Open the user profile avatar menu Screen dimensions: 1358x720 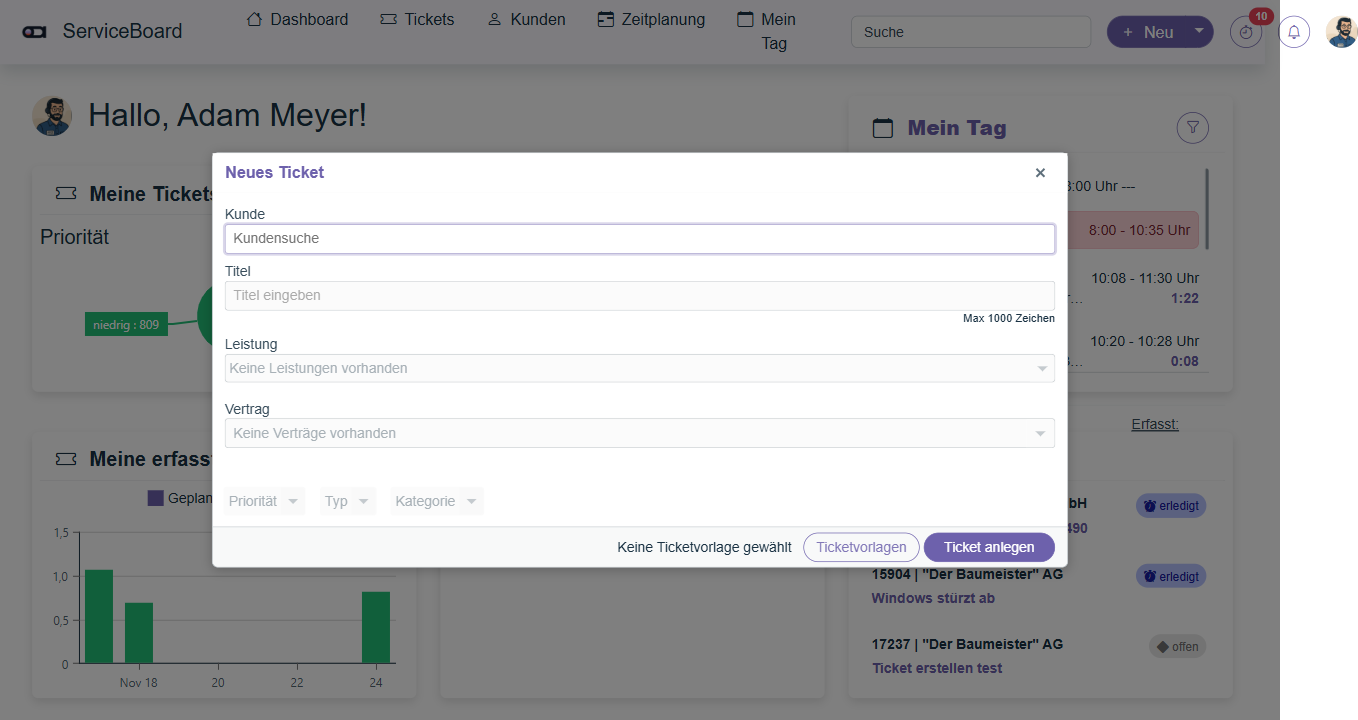click(x=1341, y=32)
